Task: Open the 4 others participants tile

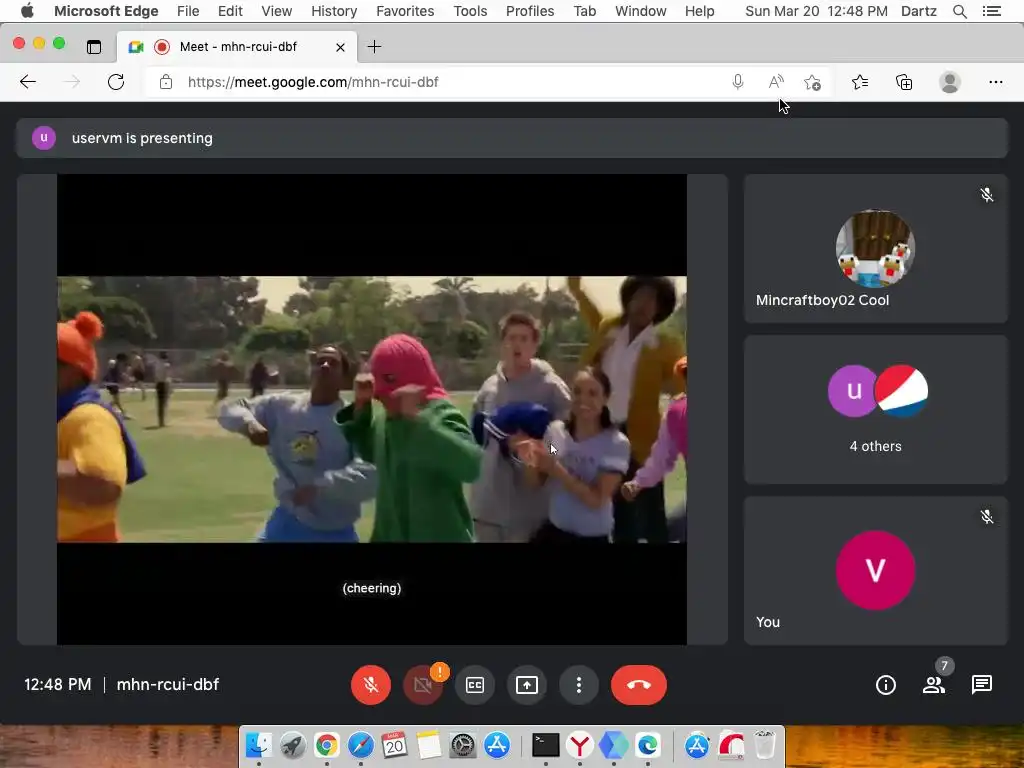Action: click(876, 409)
